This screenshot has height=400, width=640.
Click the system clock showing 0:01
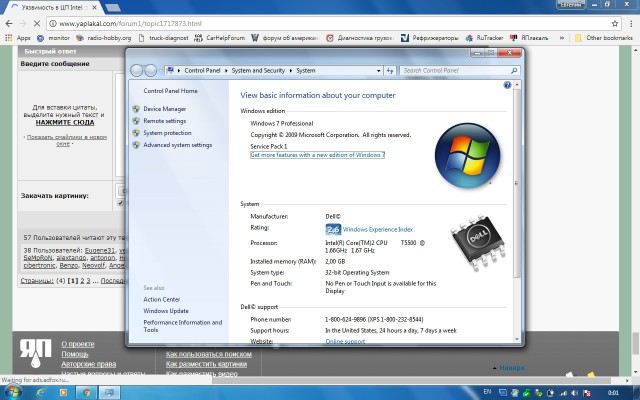click(x=613, y=393)
